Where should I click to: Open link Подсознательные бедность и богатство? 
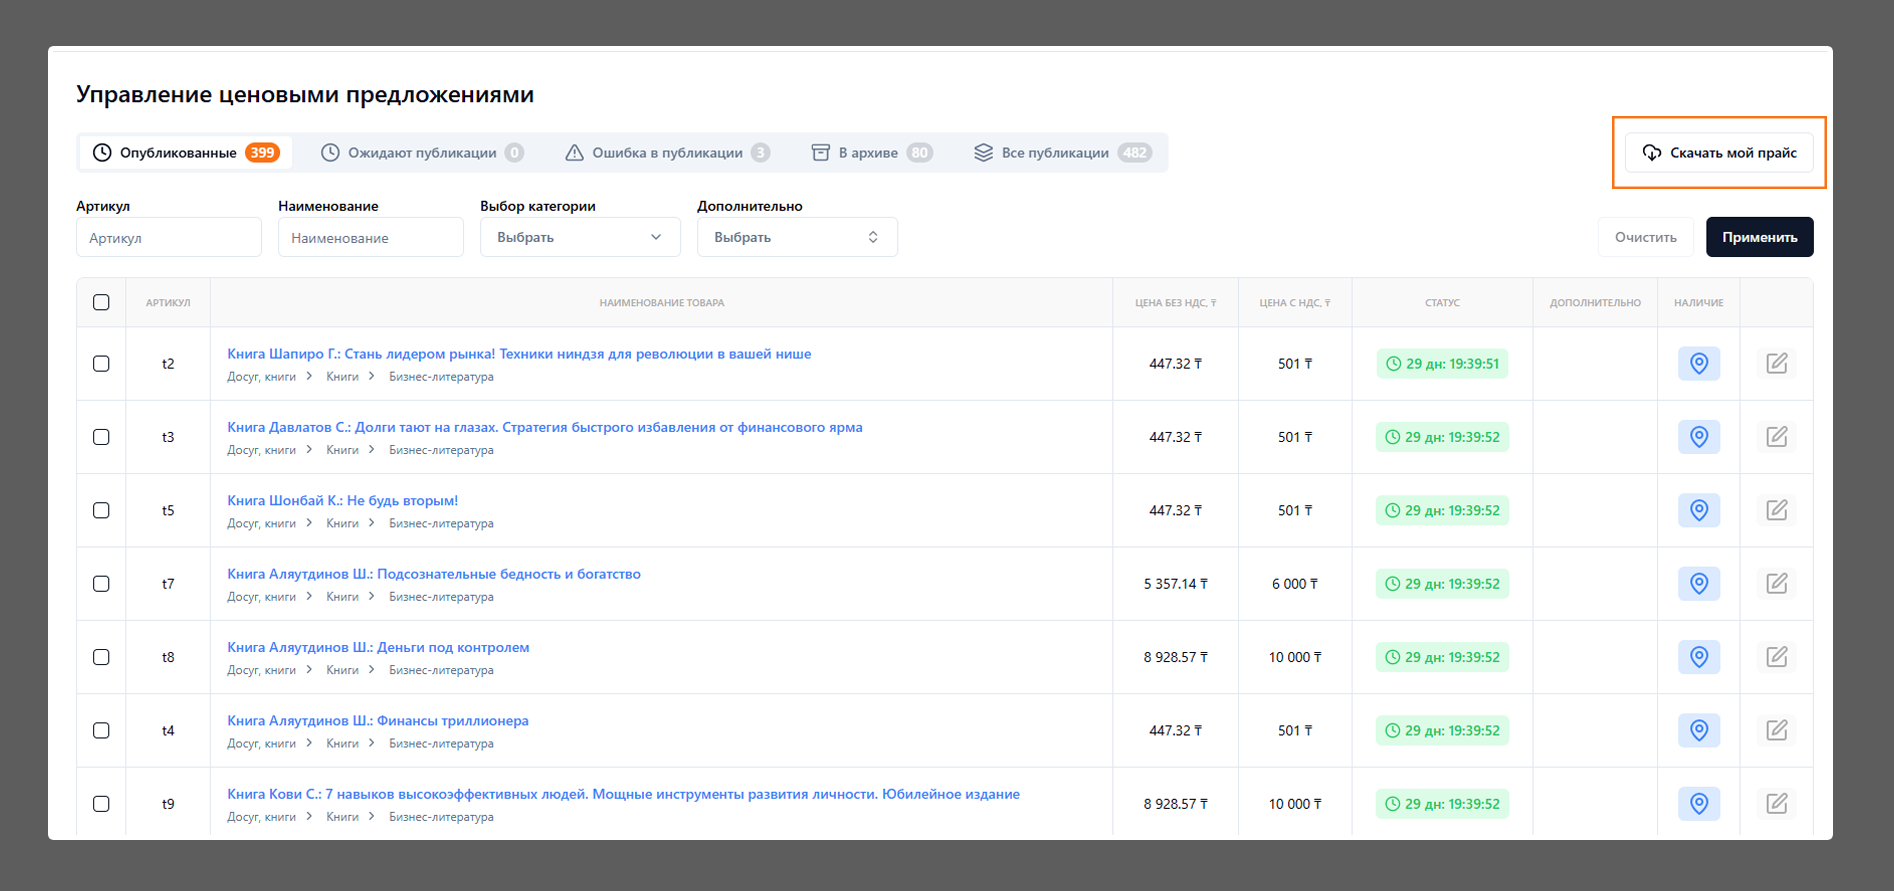coord(434,574)
